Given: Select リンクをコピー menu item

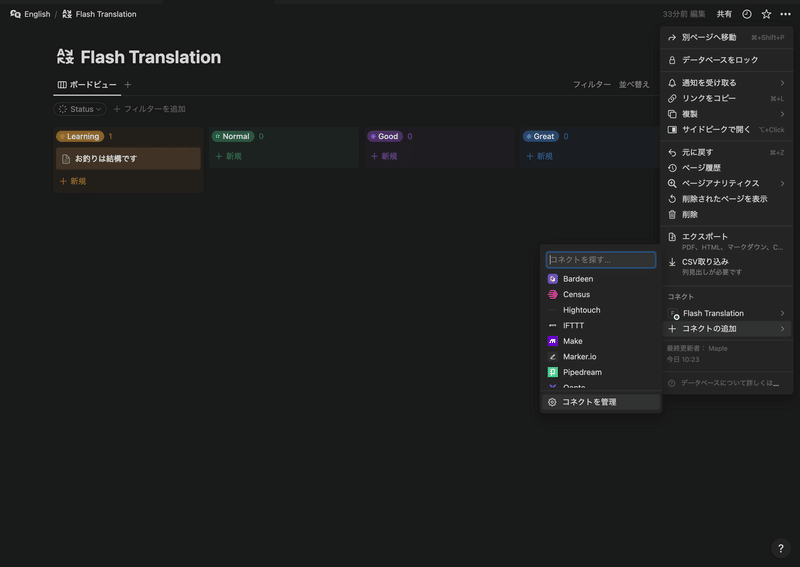Looking at the screenshot, I should (x=727, y=98).
